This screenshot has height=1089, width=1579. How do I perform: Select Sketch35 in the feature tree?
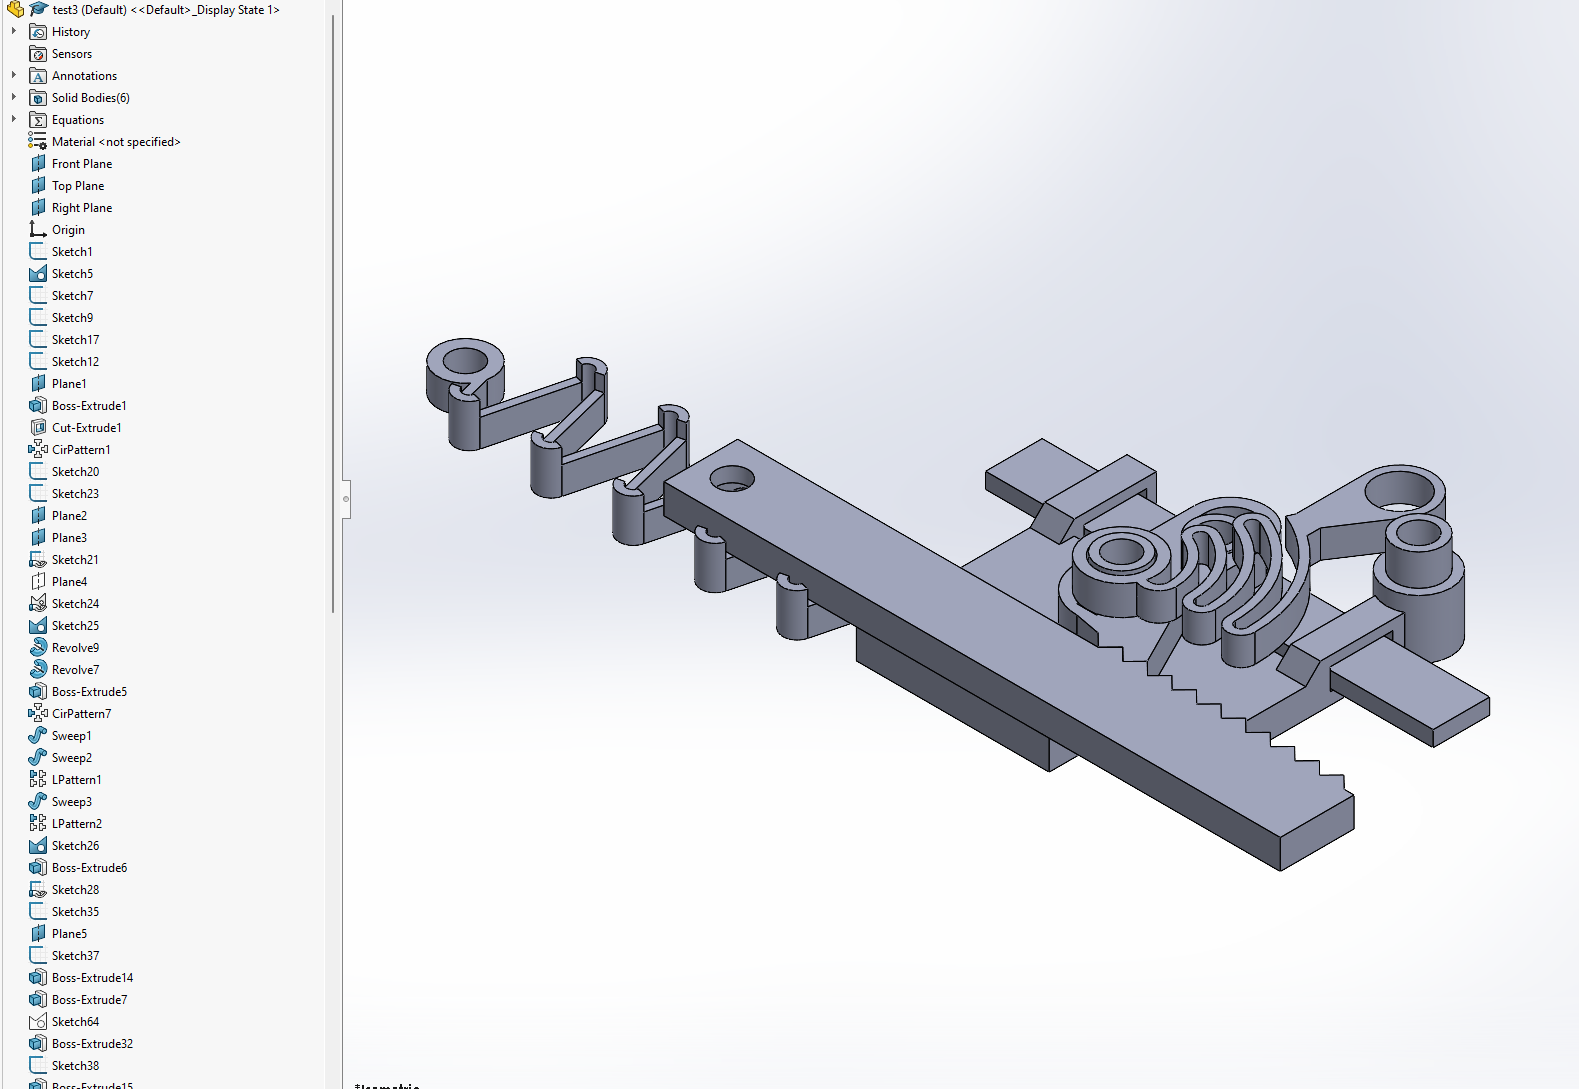coord(75,912)
